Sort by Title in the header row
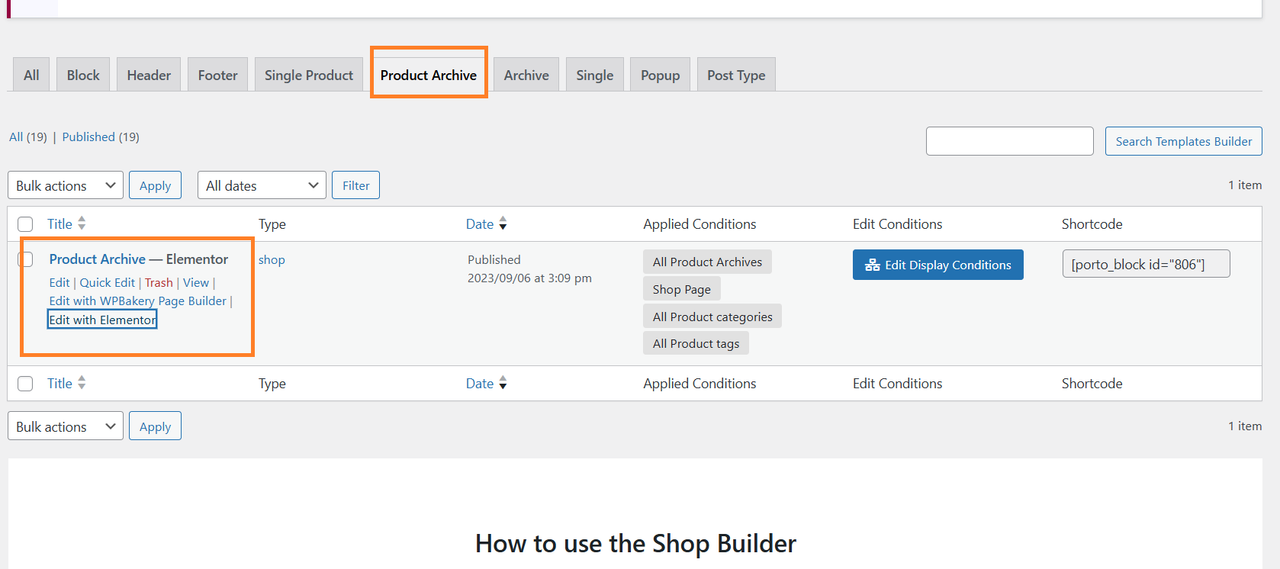Image resolution: width=1280 pixels, height=569 pixels. 60,224
